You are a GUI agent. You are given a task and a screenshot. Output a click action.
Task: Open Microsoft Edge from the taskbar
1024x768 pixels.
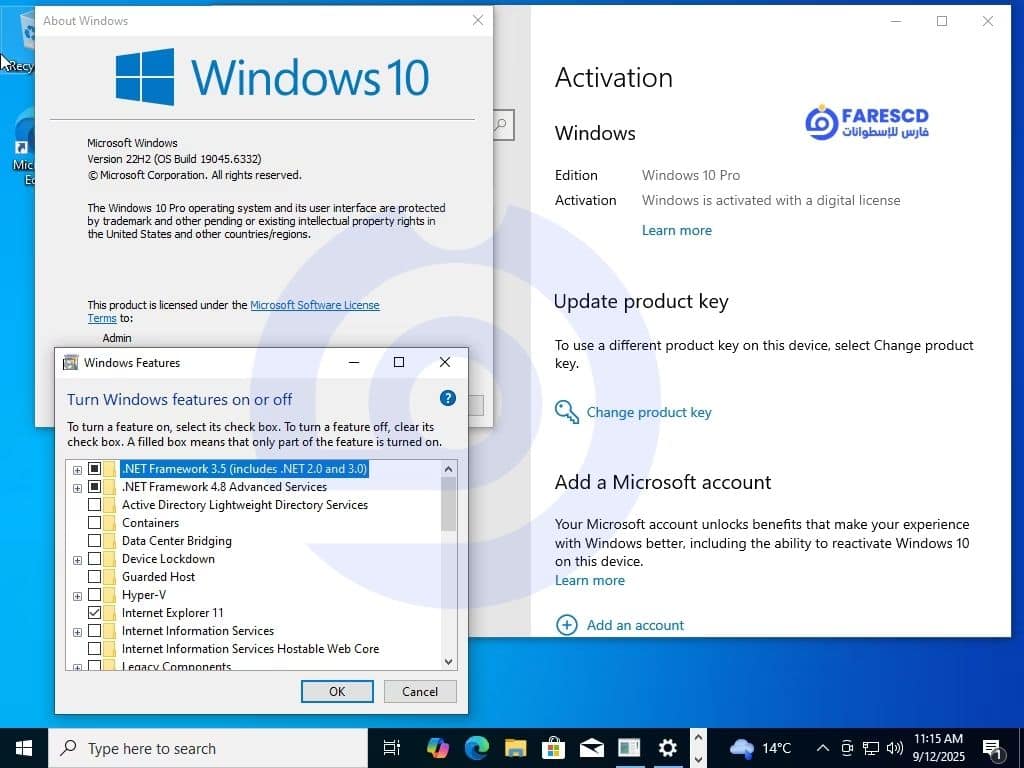(477, 748)
